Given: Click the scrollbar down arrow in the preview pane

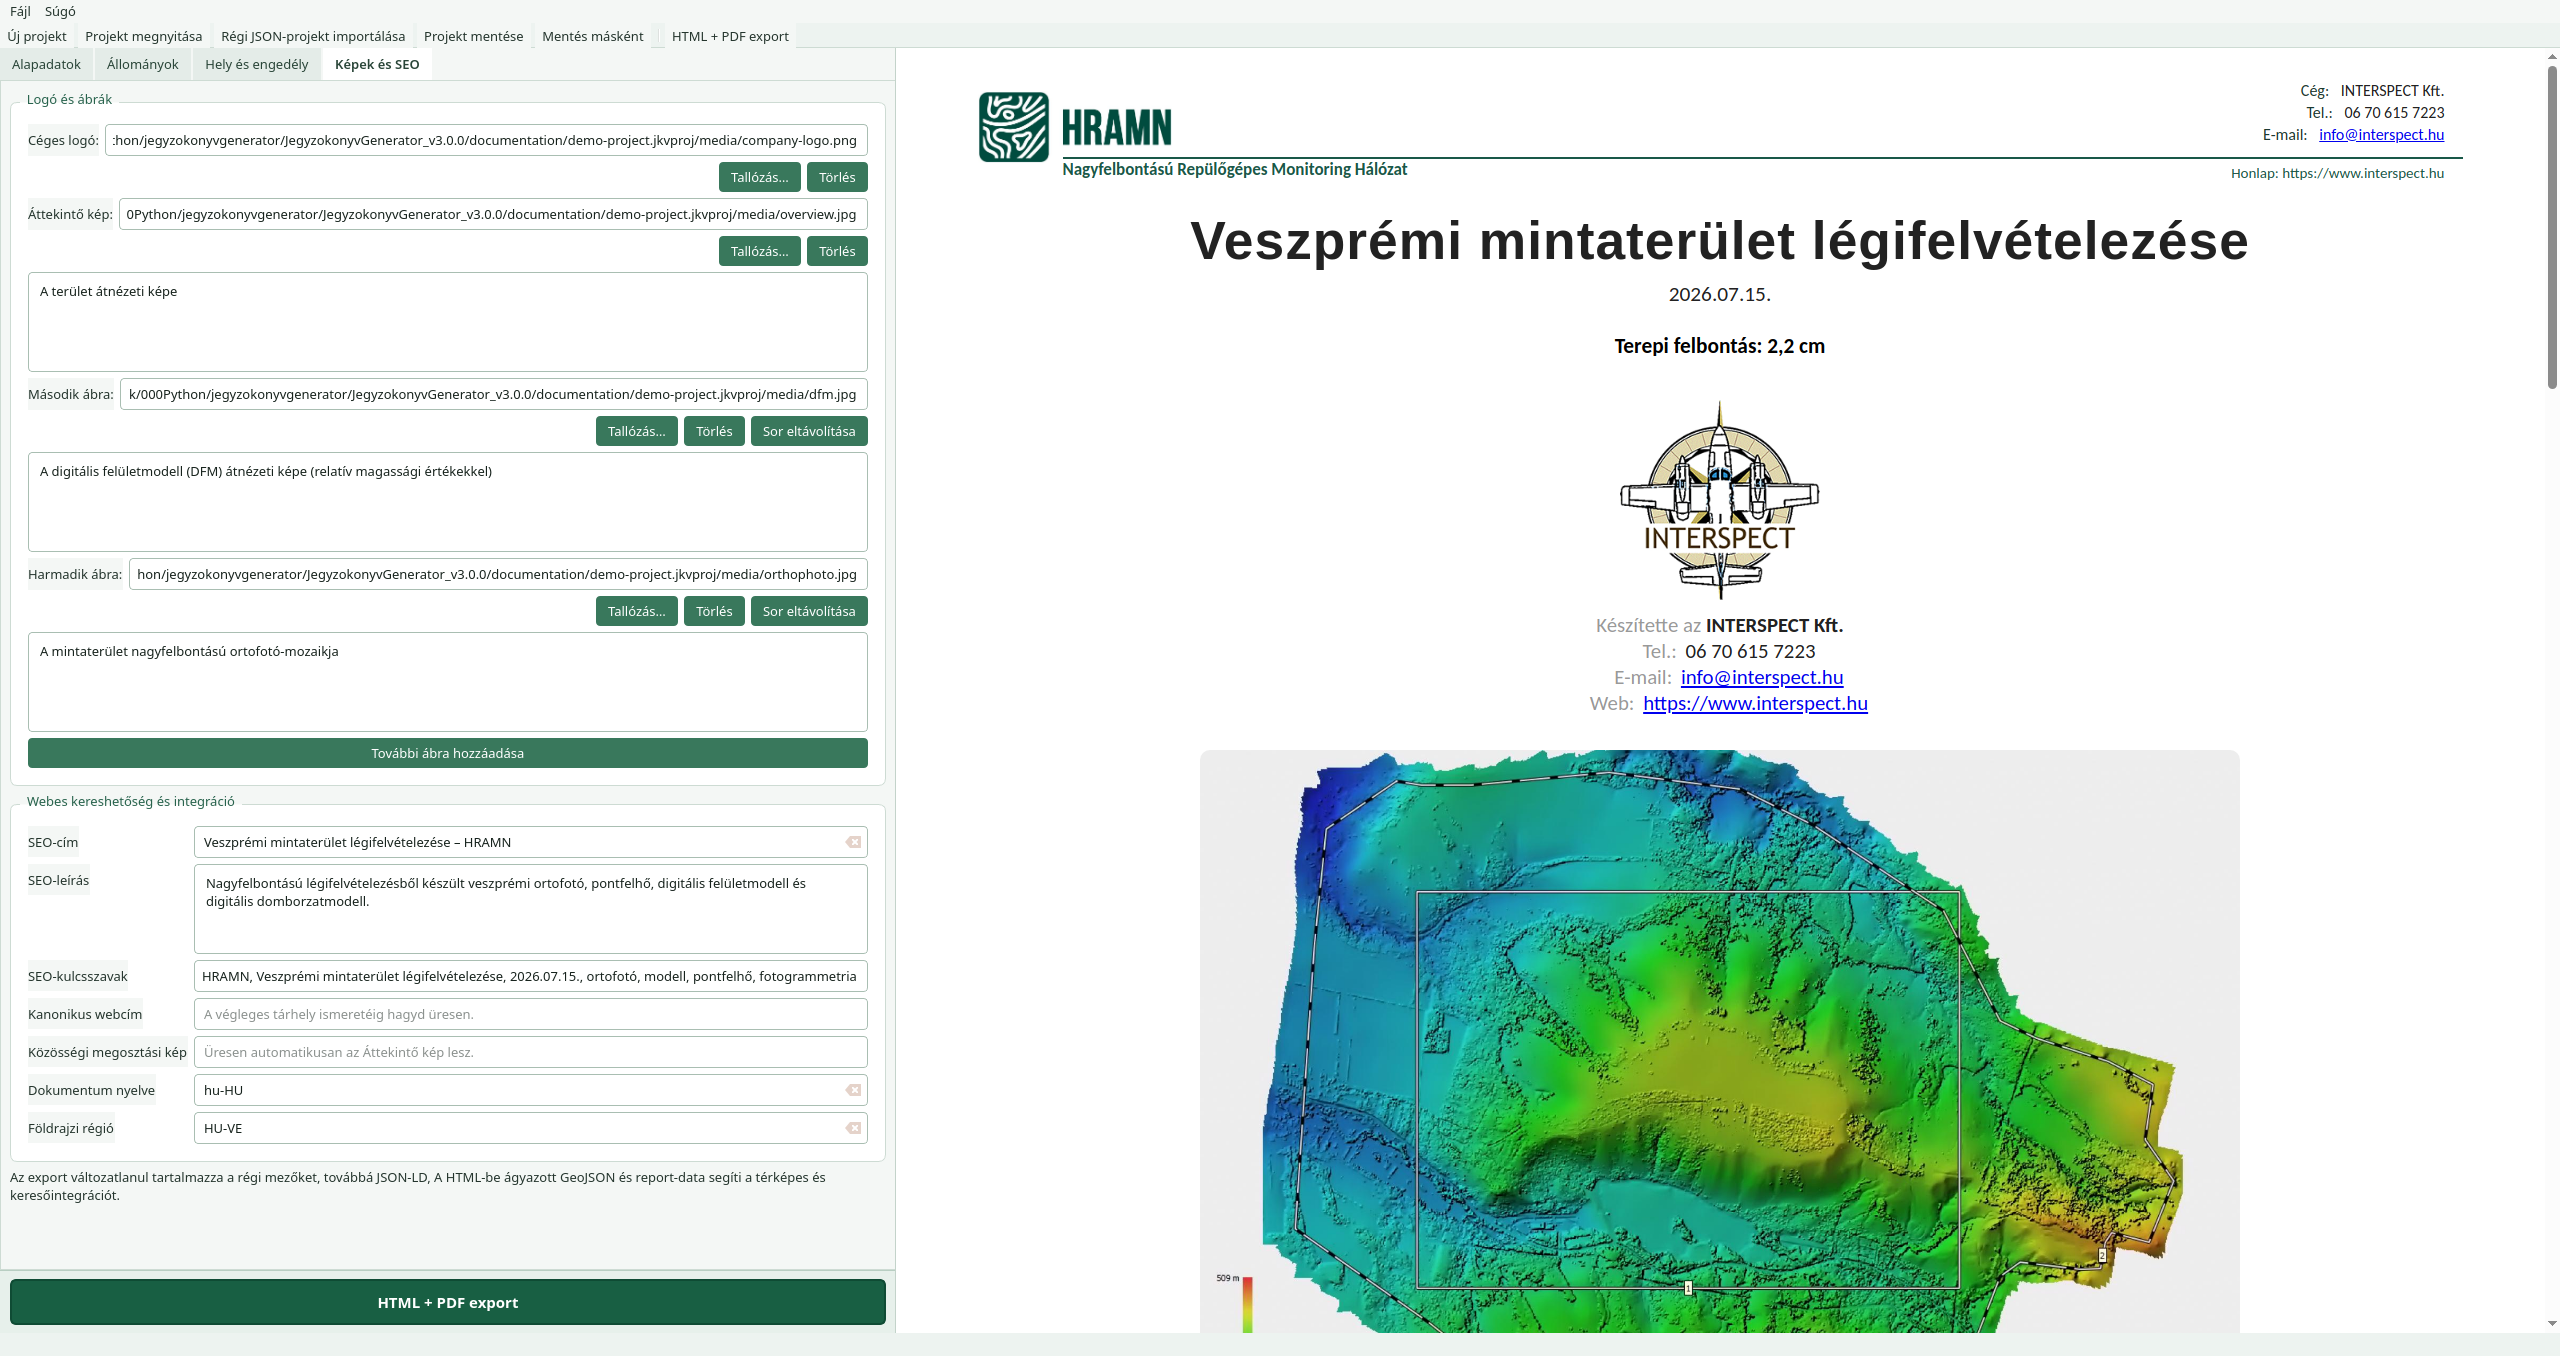Looking at the screenshot, I should [2552, 1323].
